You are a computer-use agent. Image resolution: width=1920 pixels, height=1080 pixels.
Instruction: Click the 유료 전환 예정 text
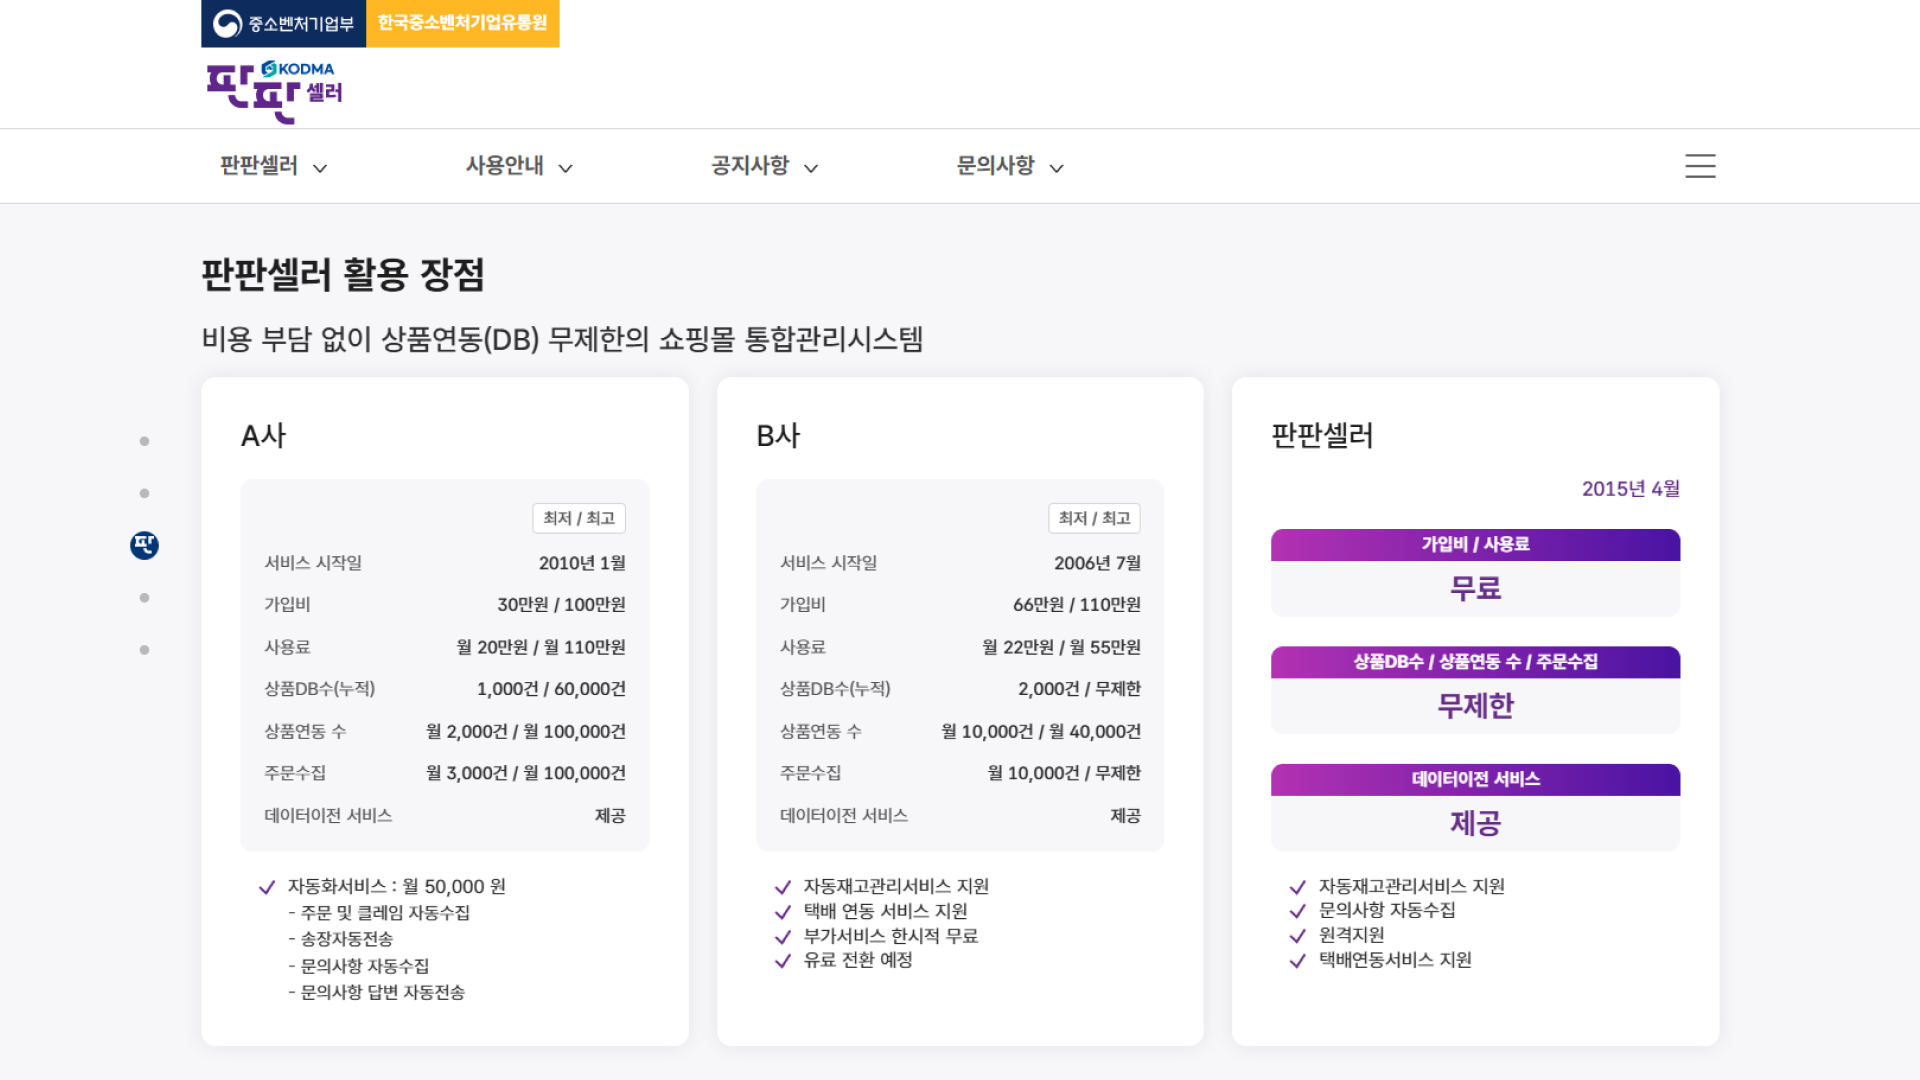(858, 961)
